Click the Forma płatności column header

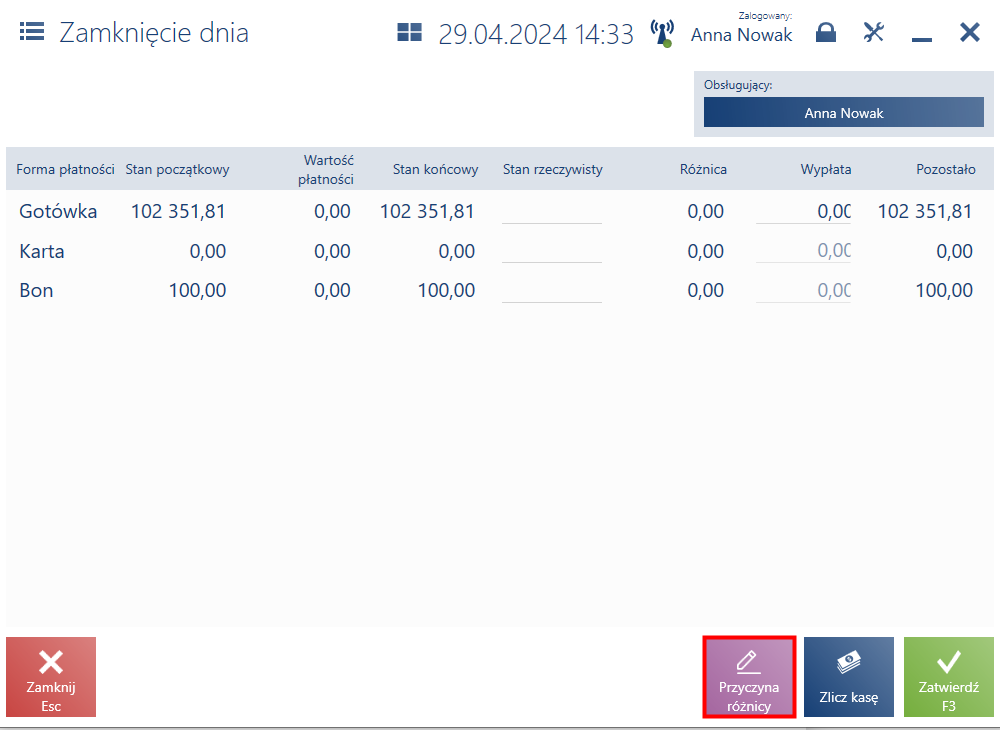pos(65,169)
